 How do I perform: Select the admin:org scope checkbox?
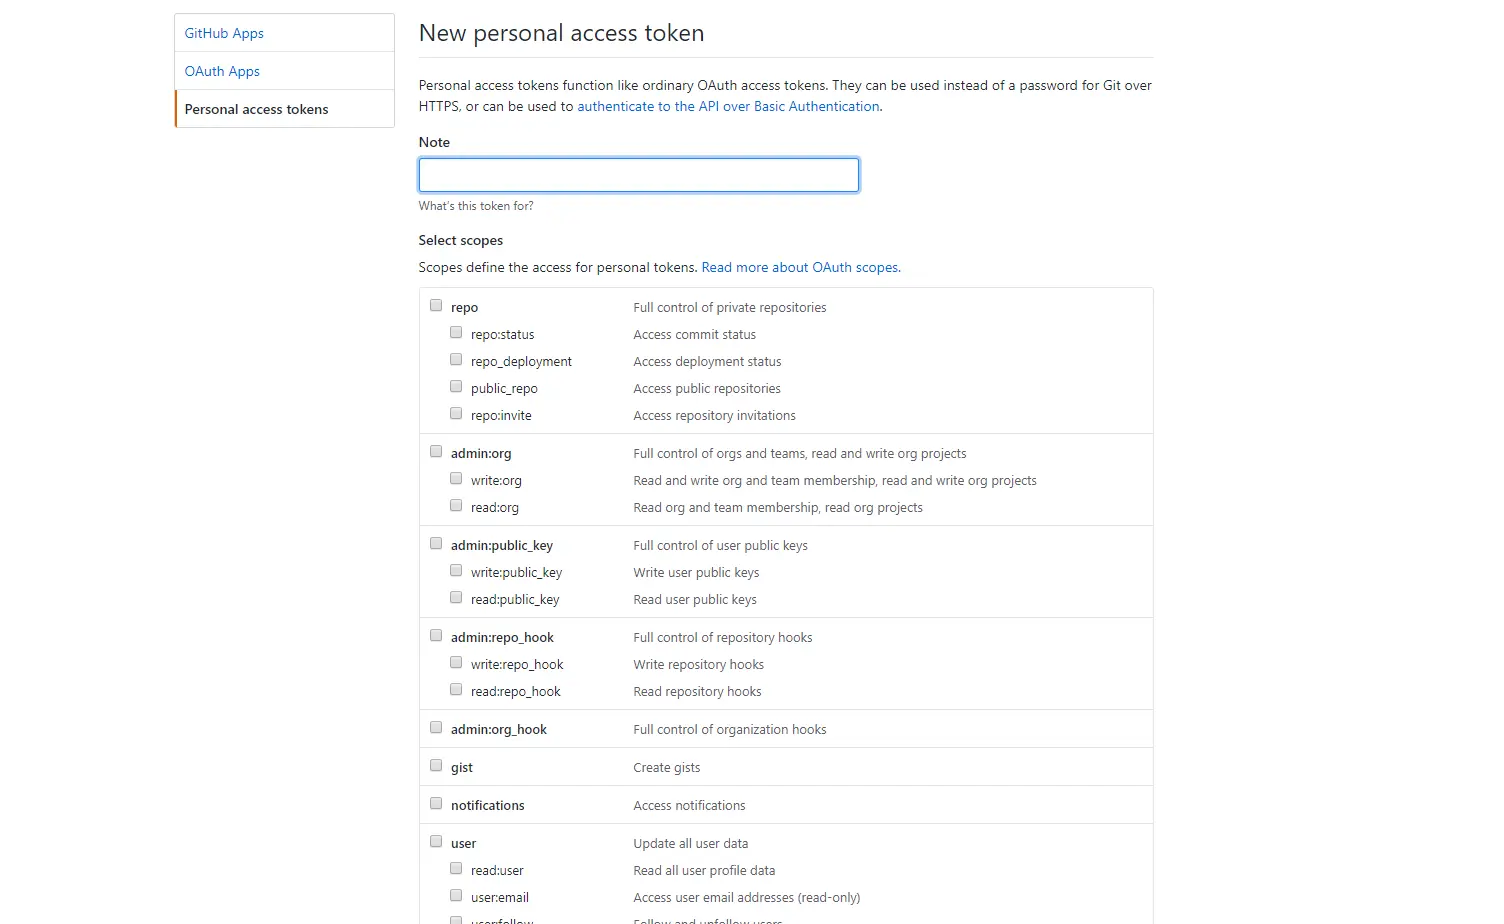click(436, 452)
